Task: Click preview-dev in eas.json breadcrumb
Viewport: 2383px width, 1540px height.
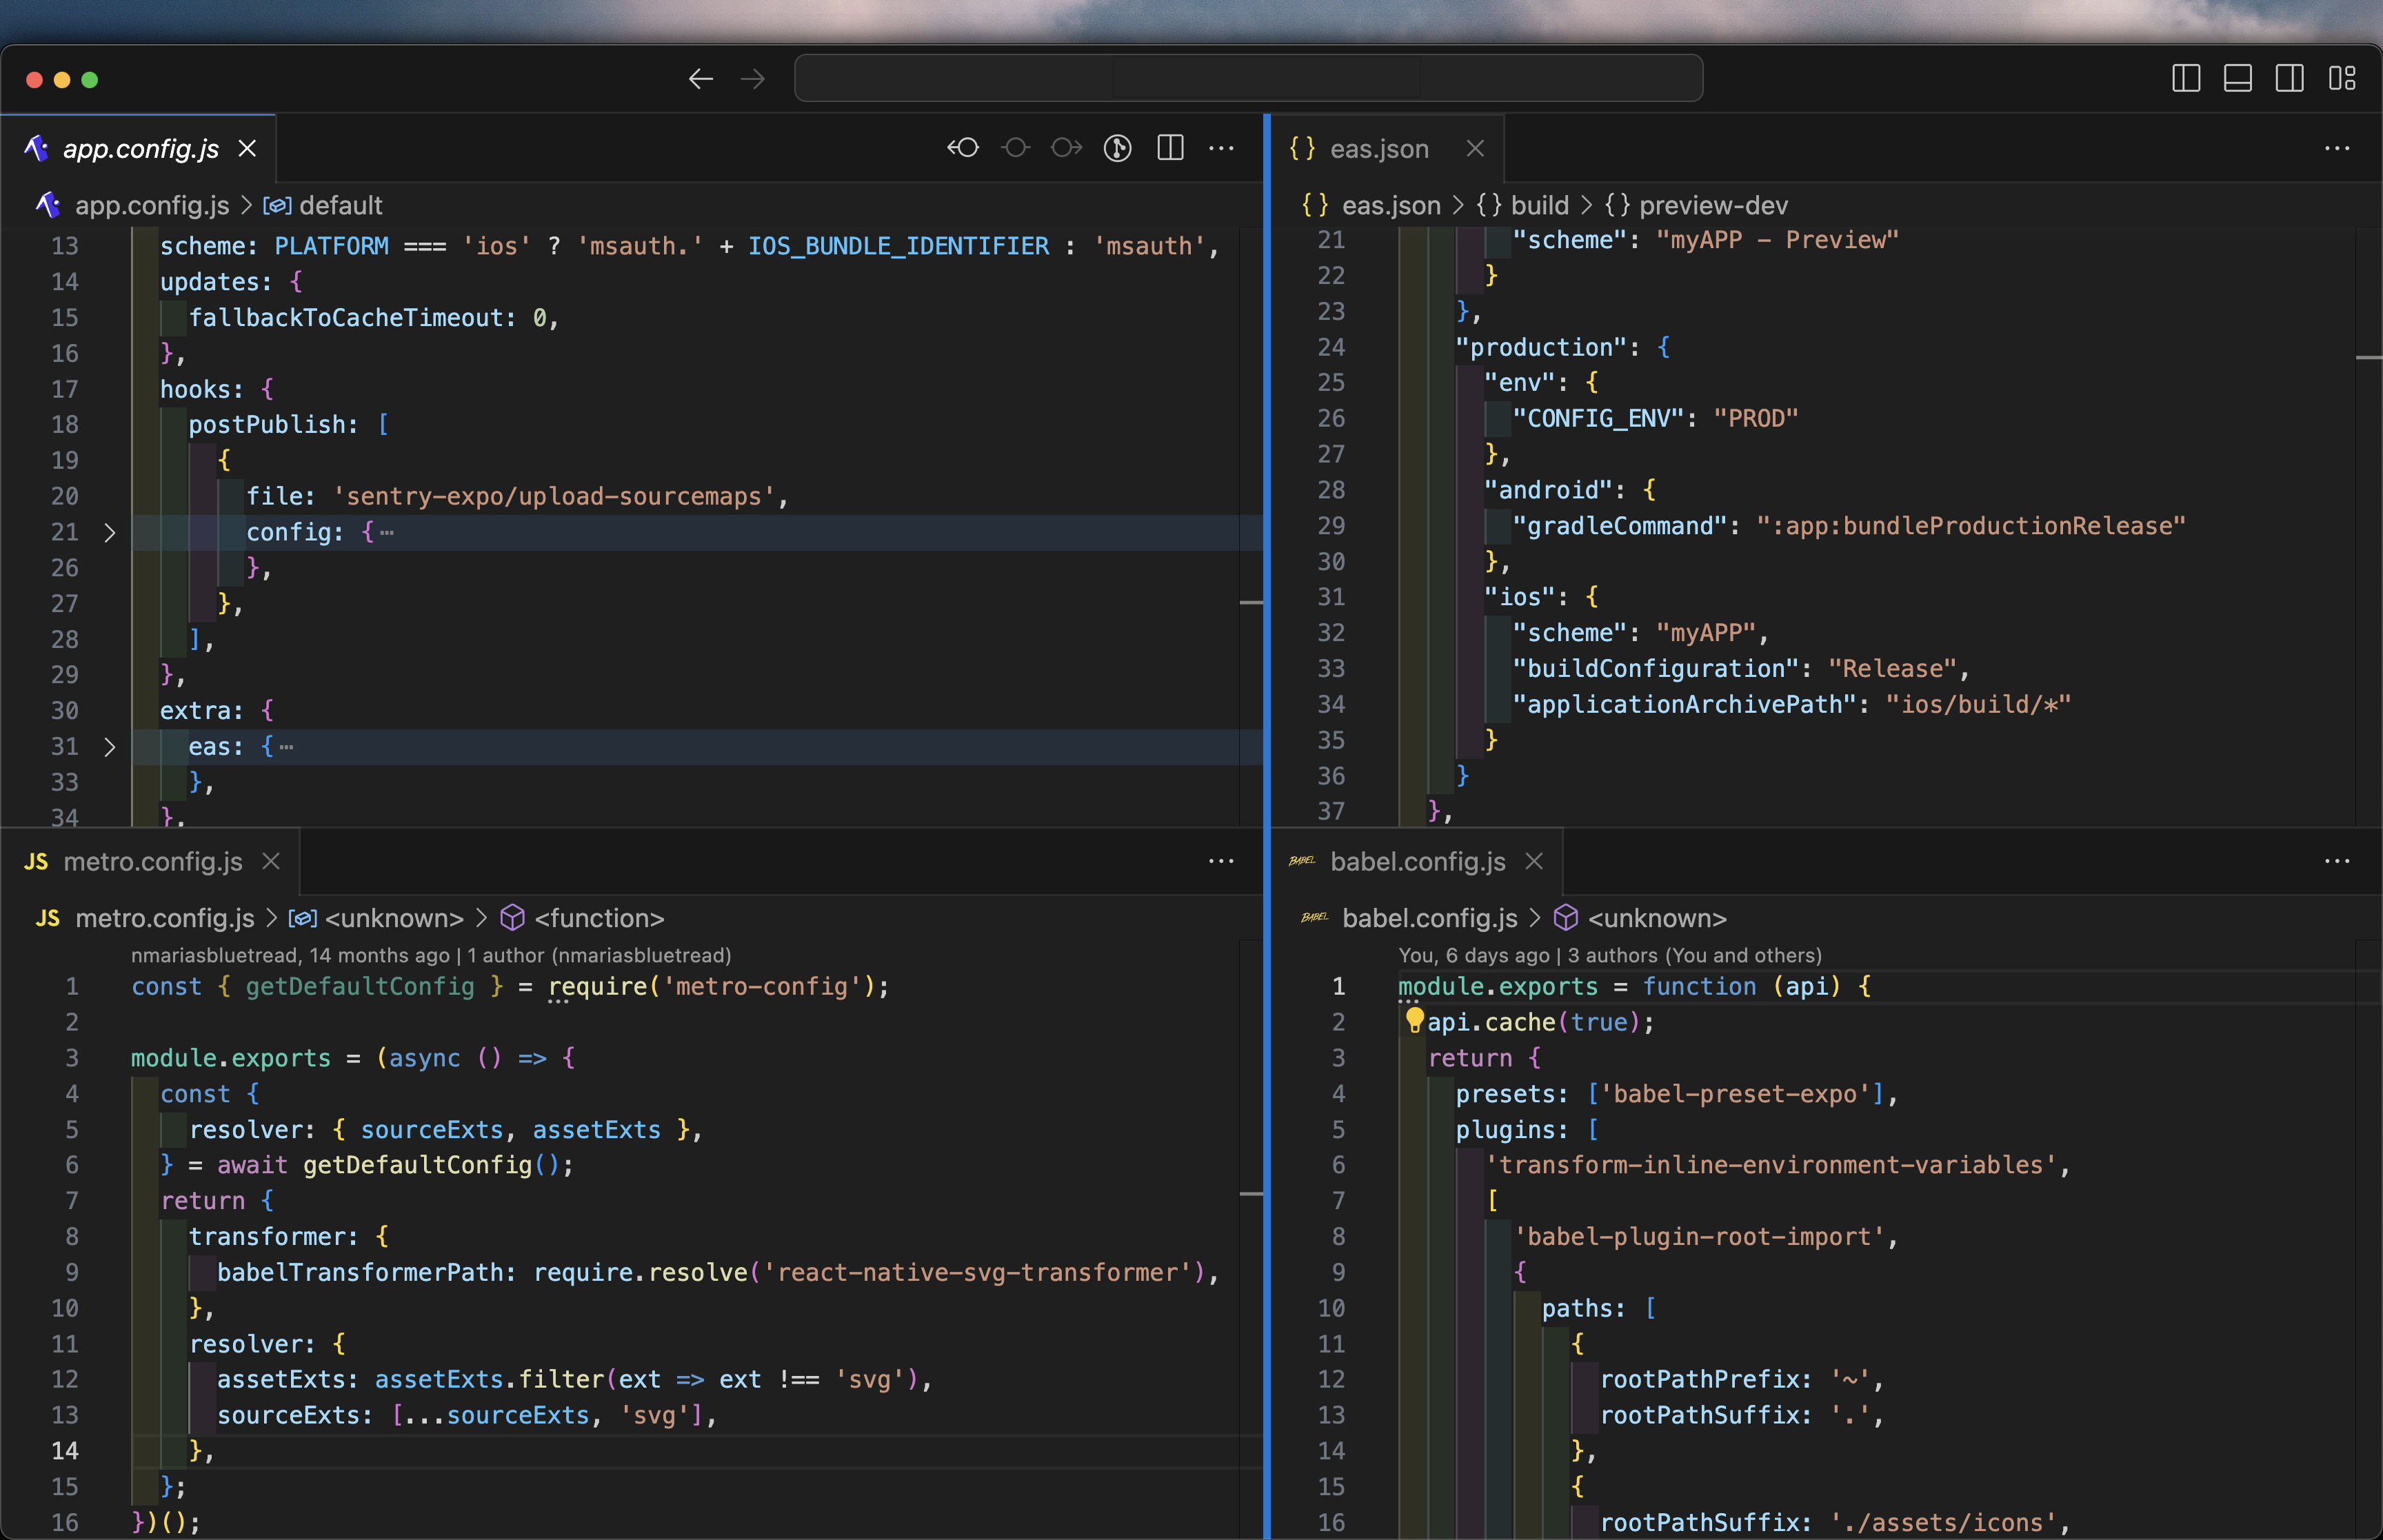Action: click(x=1713, y=205)
